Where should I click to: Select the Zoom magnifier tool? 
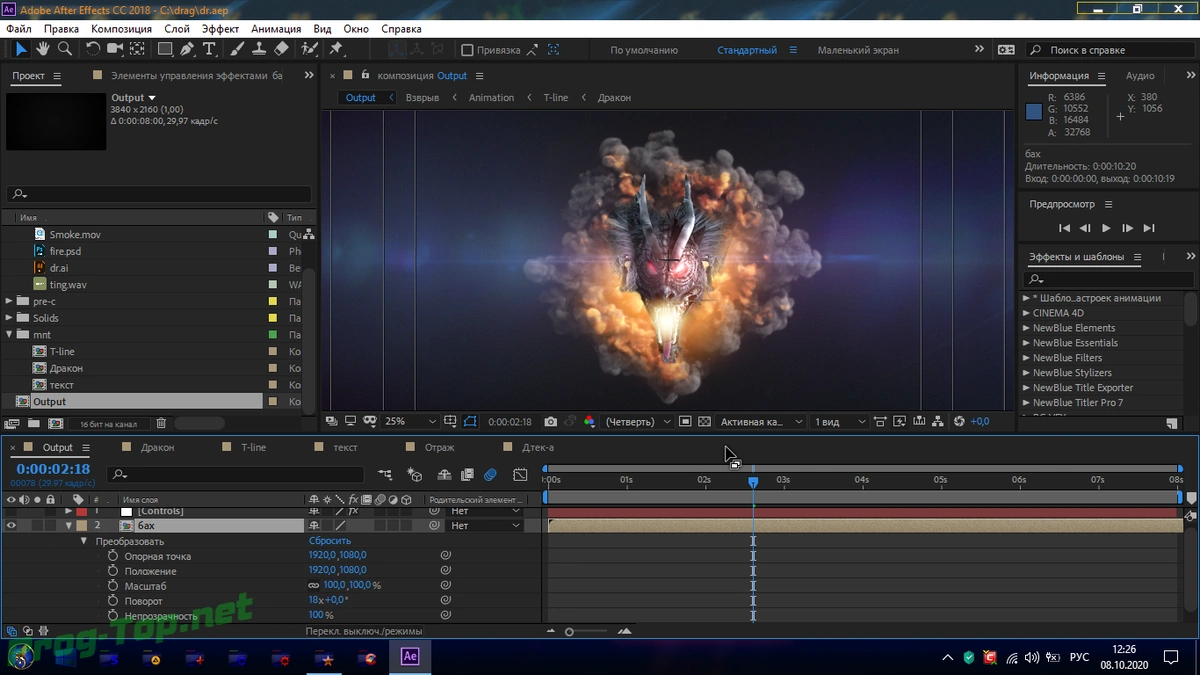pos(65,49)
